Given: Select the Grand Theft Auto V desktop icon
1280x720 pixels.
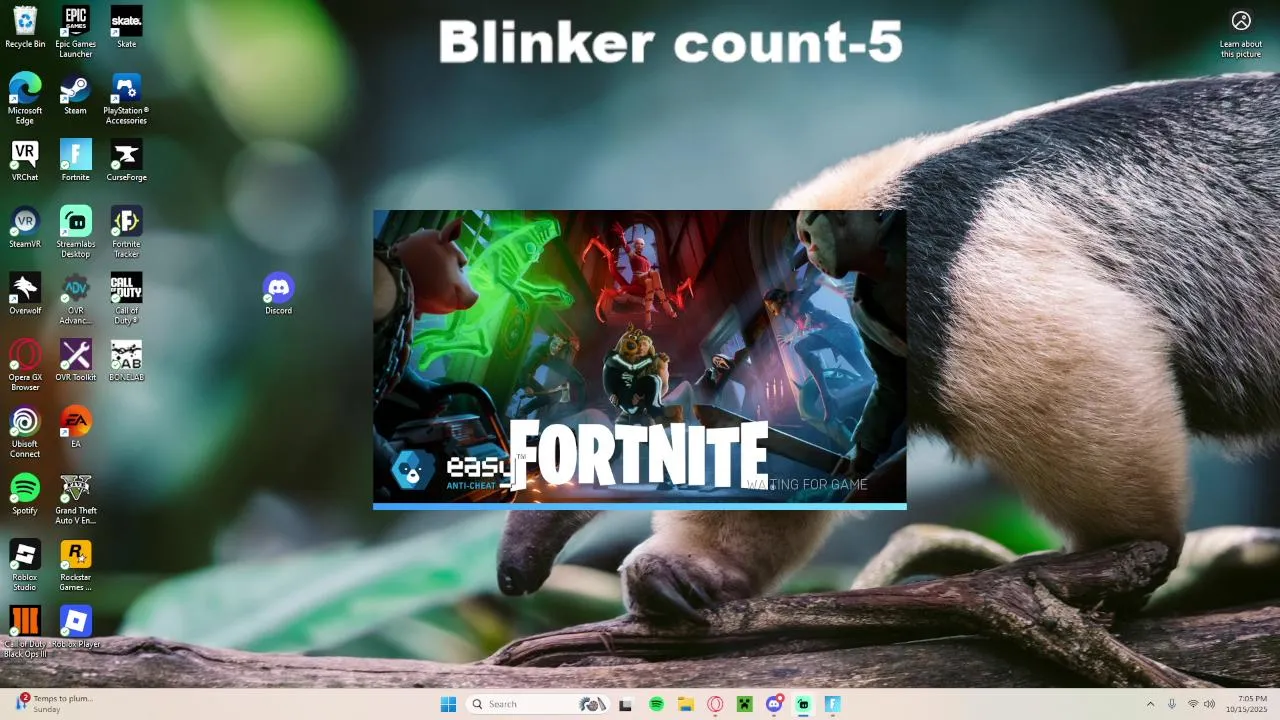Looking at the screenshot, I should coord(76,499).
